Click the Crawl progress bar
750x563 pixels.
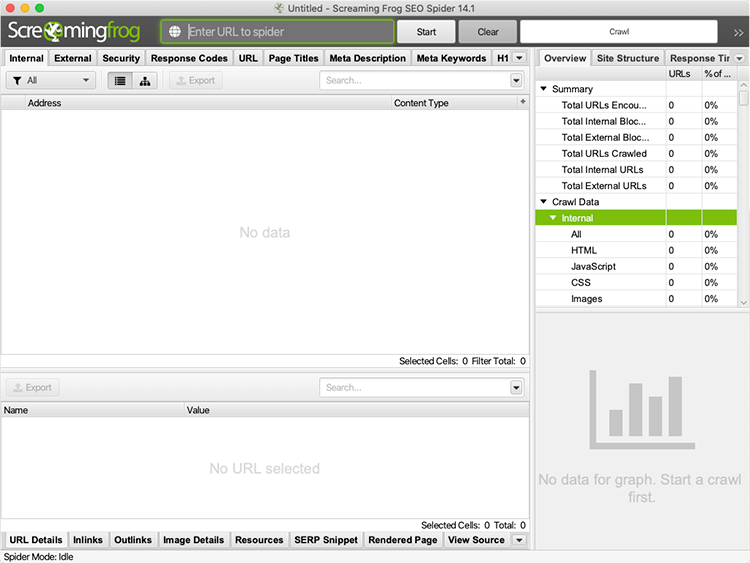tap(619, 32)
